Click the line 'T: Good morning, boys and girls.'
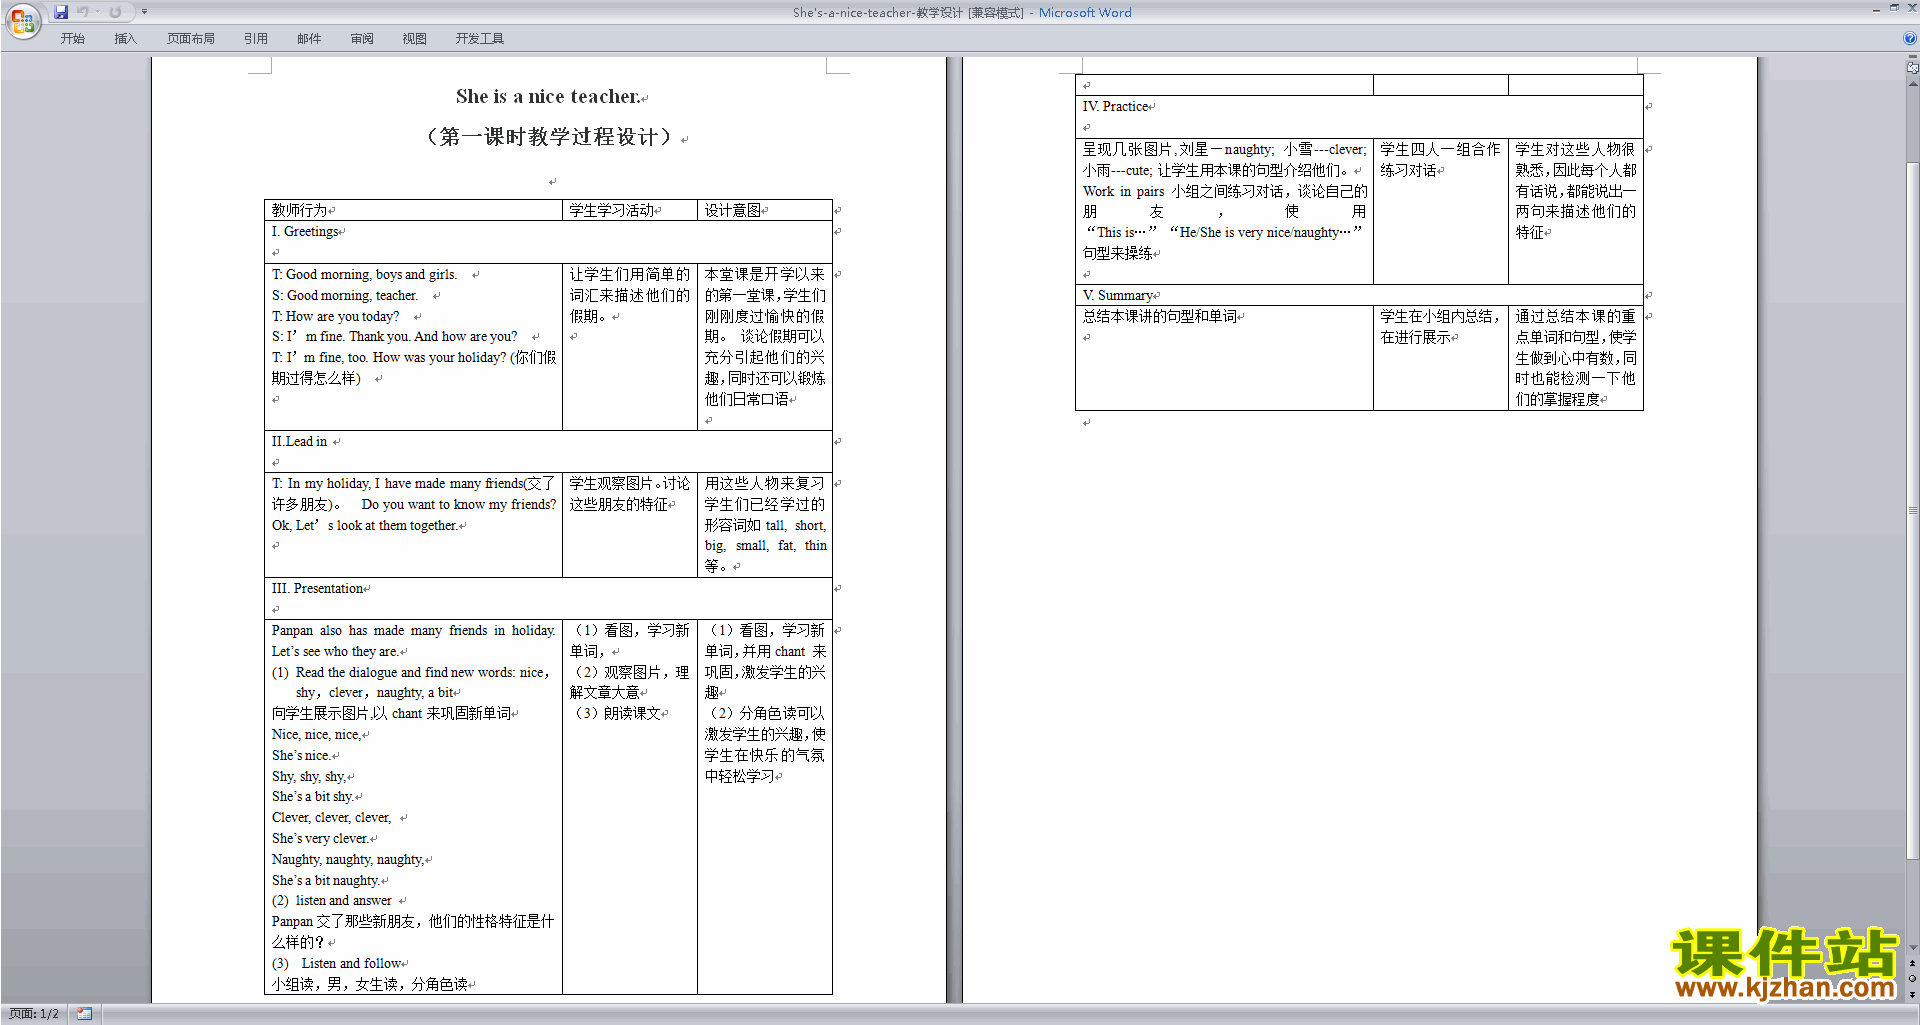The height and width of the screenshot is (1025, 1920). click(365, 275)
